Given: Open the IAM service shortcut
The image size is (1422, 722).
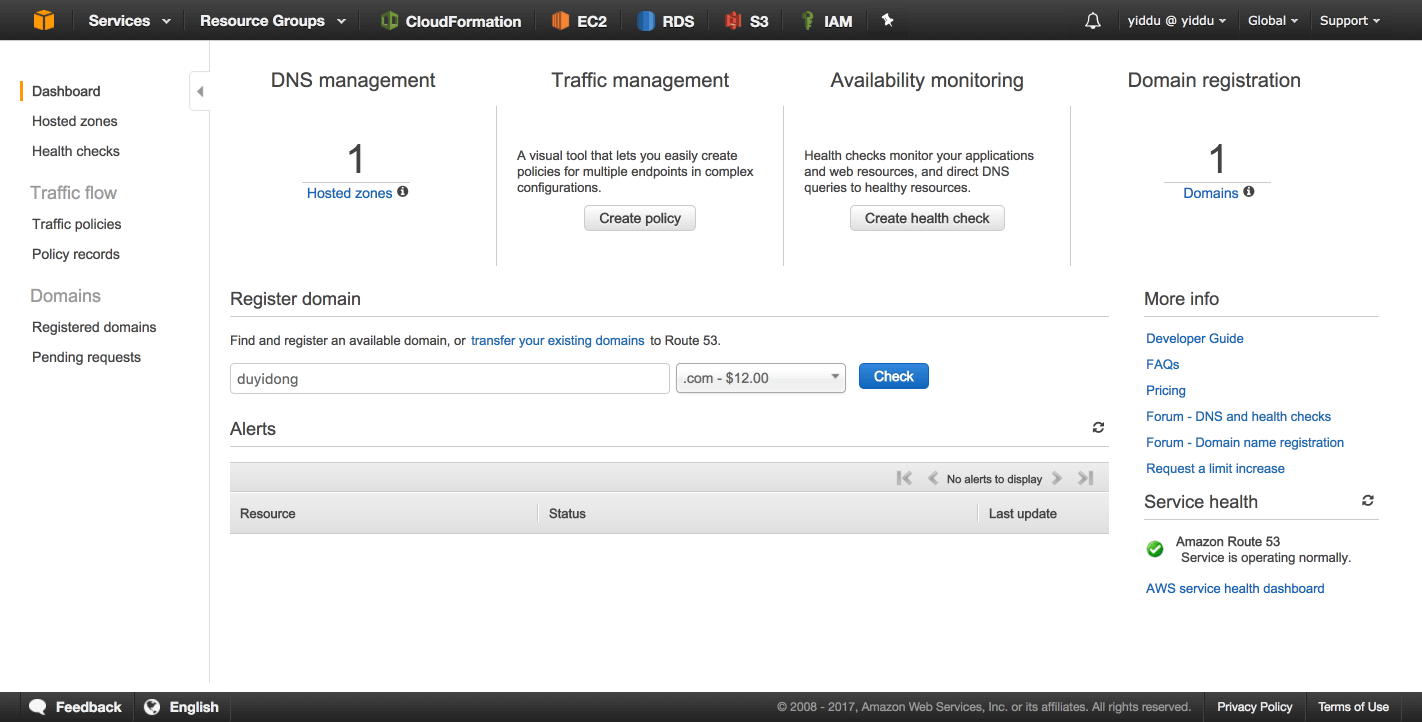Looking at the screenshot, I should click(826, 21).
